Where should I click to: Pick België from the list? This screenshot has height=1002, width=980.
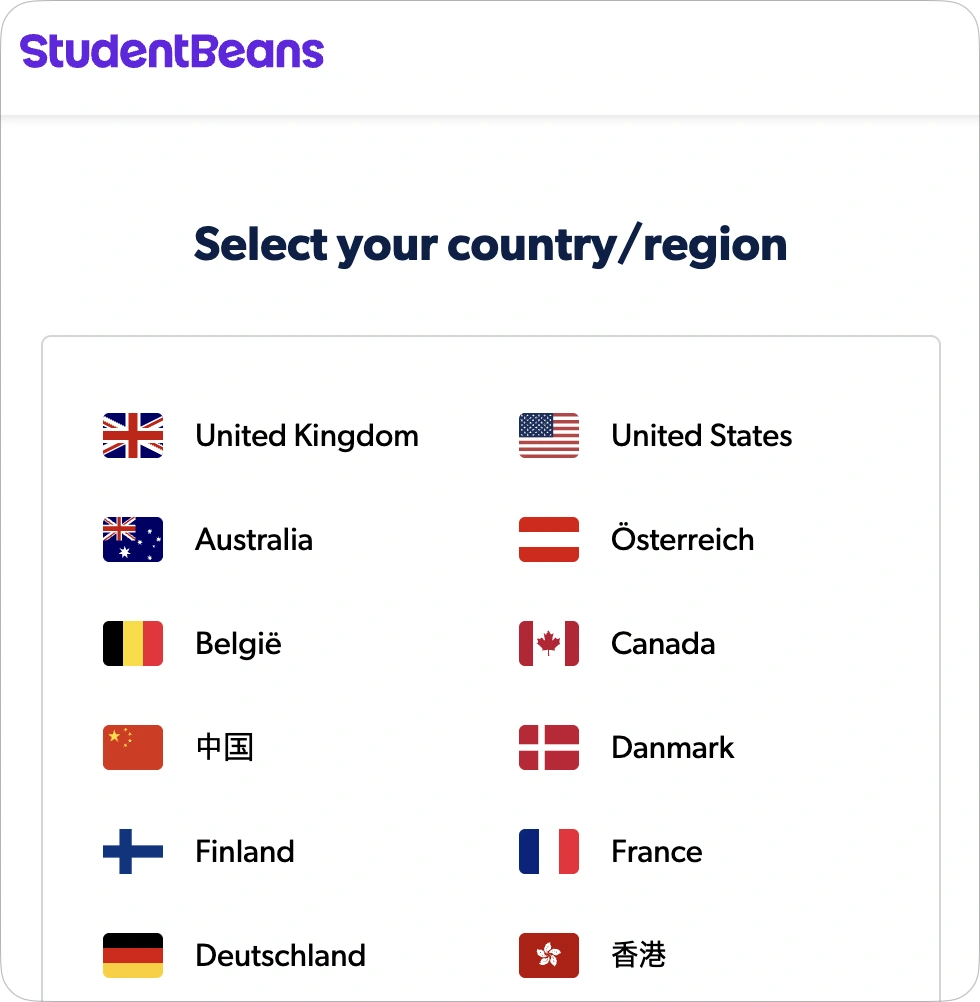pyautogui.click(x=238, y=644)
